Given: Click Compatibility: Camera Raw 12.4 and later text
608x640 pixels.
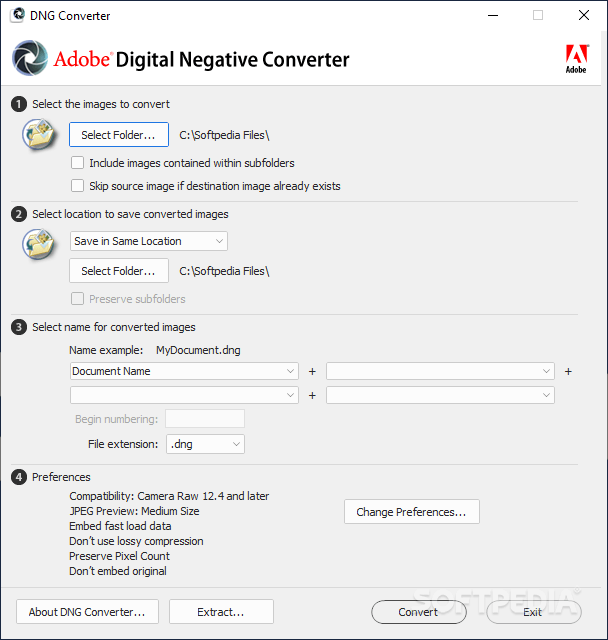Looking at the screenshot, I should point(169,496).
